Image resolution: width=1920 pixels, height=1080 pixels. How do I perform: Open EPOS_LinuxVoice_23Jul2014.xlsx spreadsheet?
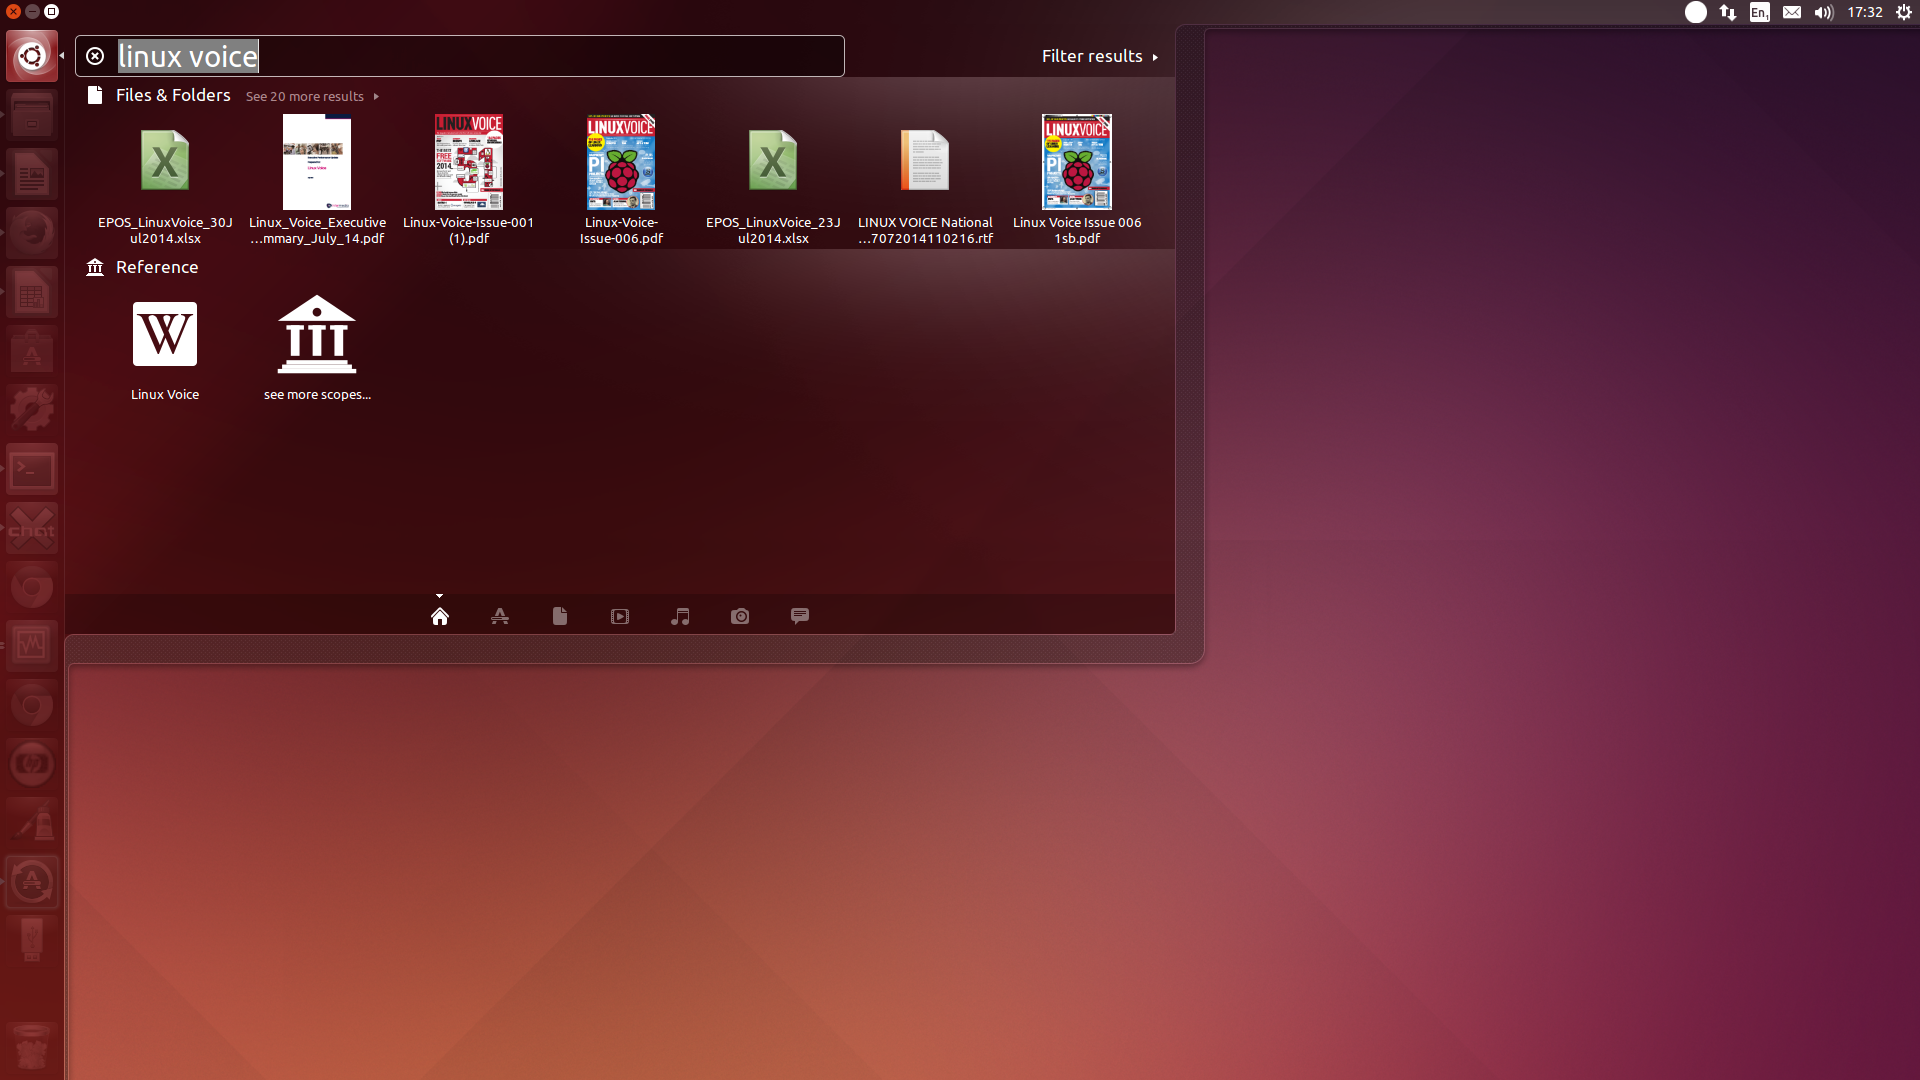(773, 180)
